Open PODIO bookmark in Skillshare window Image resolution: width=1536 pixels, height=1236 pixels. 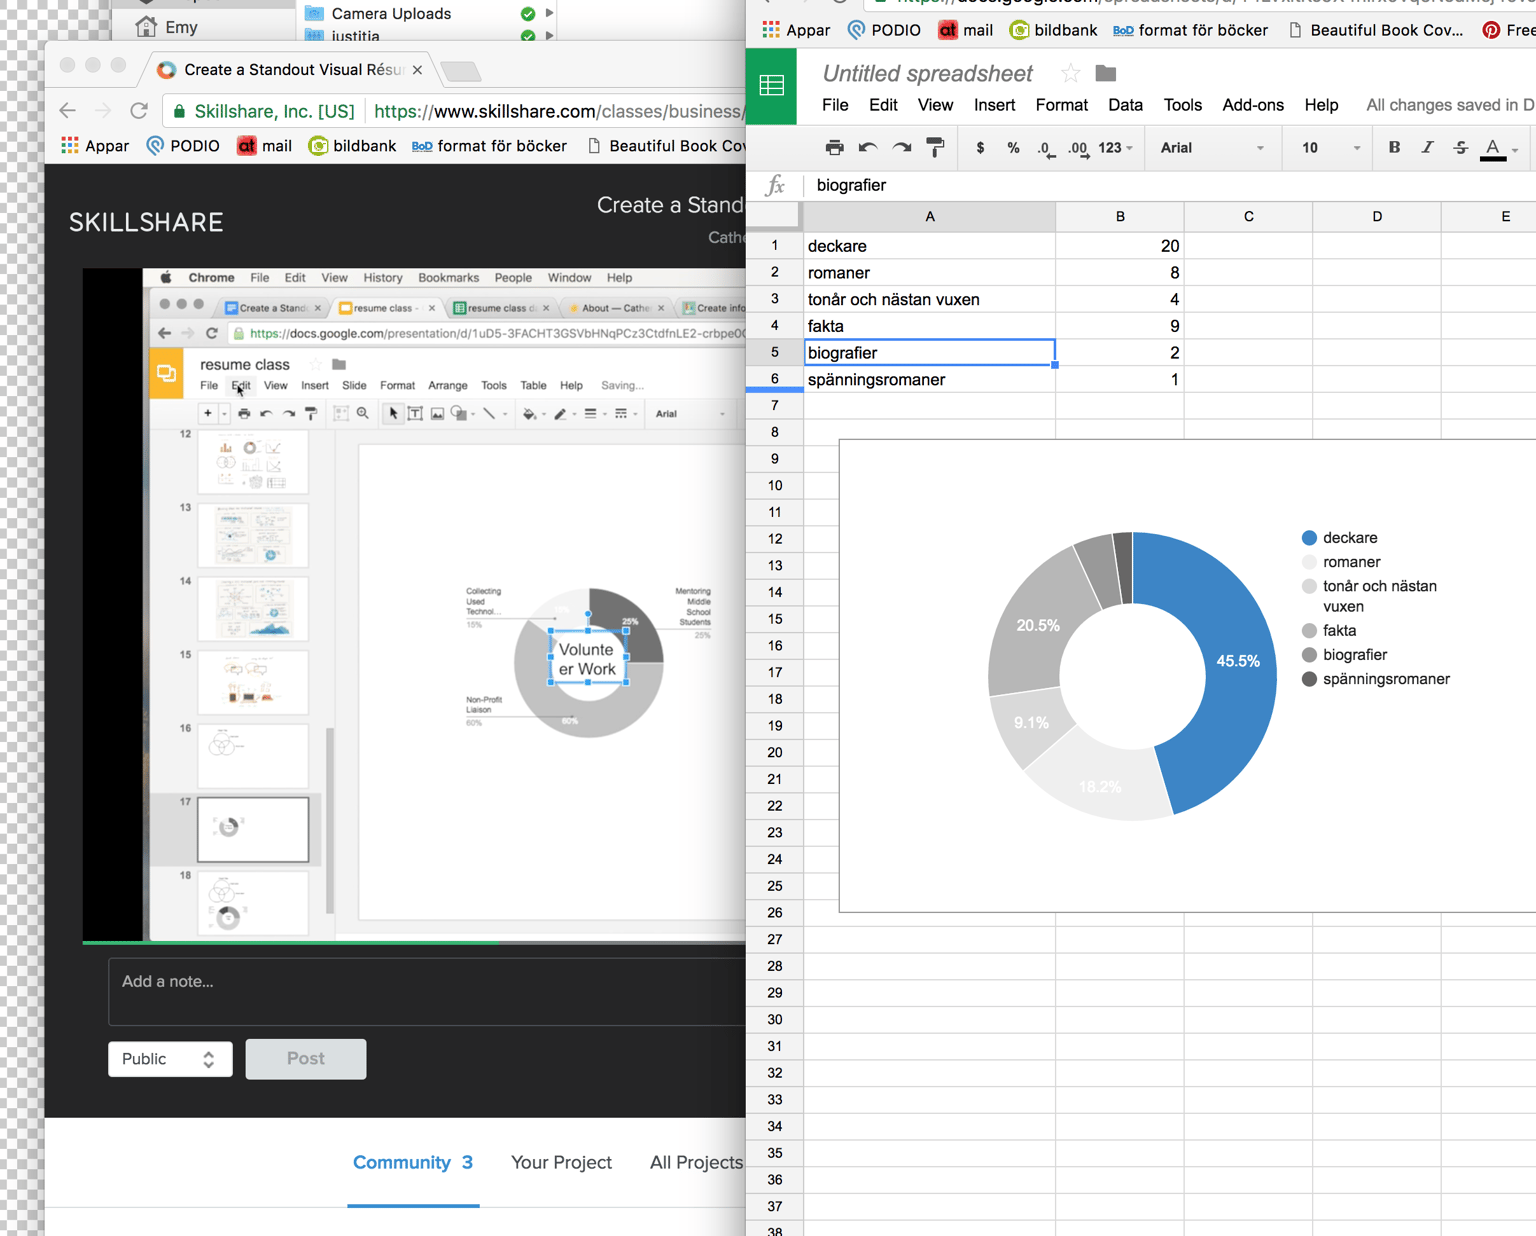coord(183,146)
